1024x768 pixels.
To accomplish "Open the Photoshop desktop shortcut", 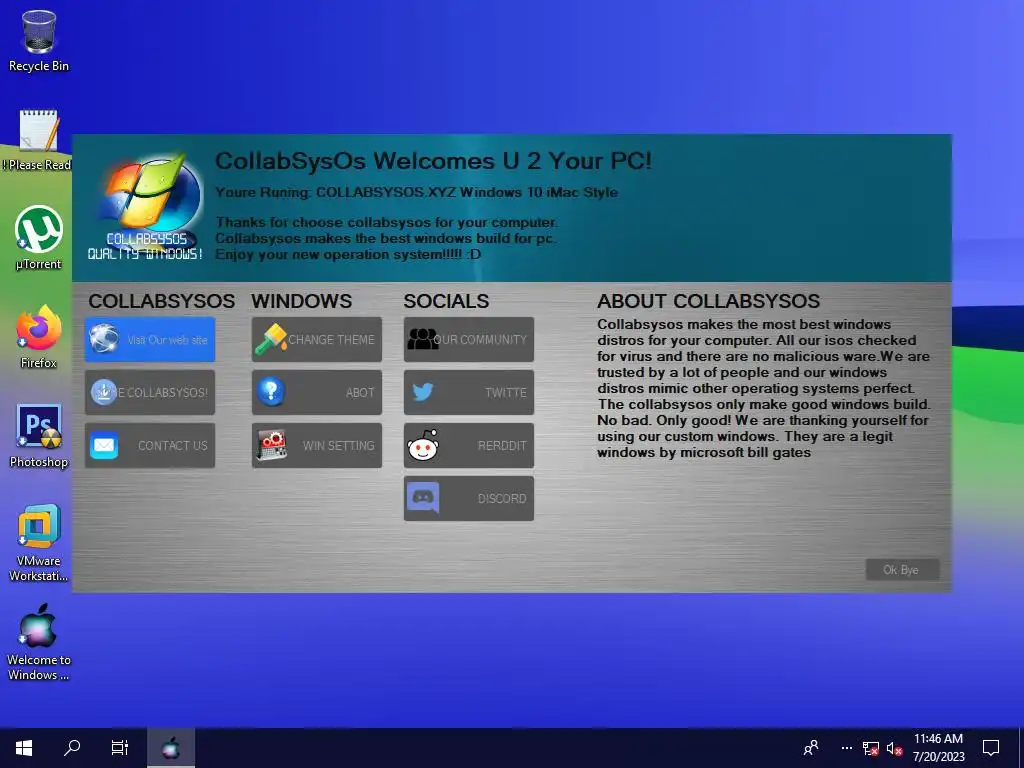I will point(39,436).
